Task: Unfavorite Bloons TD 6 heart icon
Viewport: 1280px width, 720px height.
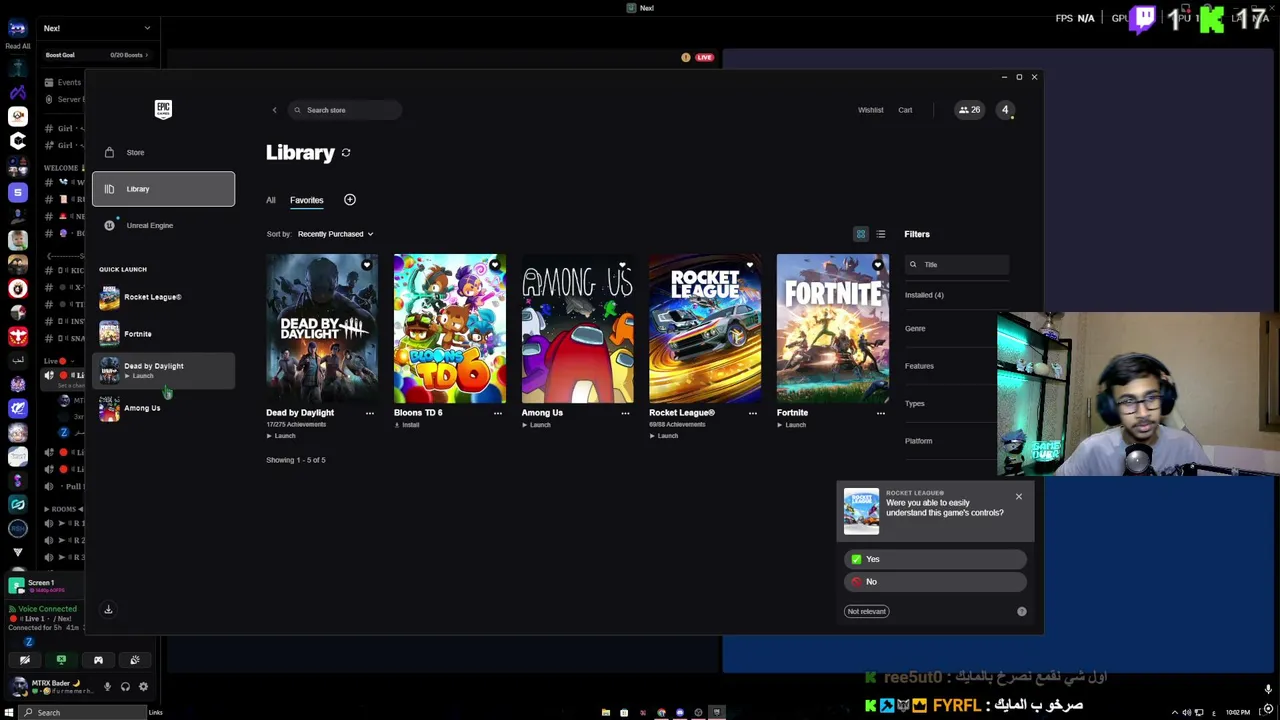Action: (x=495, y=265)
